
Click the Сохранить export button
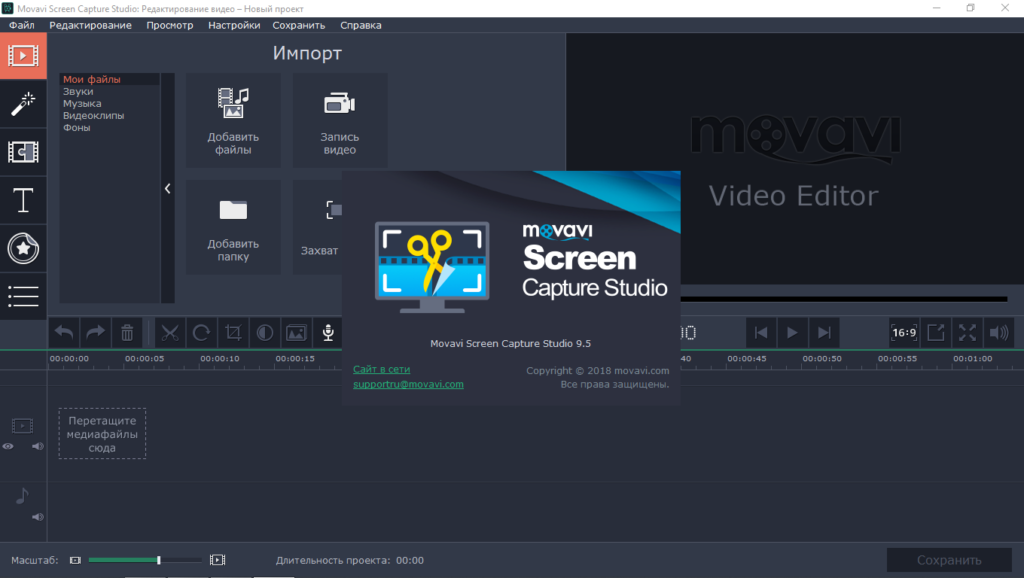pyautogui.click(x=949, y=560)
